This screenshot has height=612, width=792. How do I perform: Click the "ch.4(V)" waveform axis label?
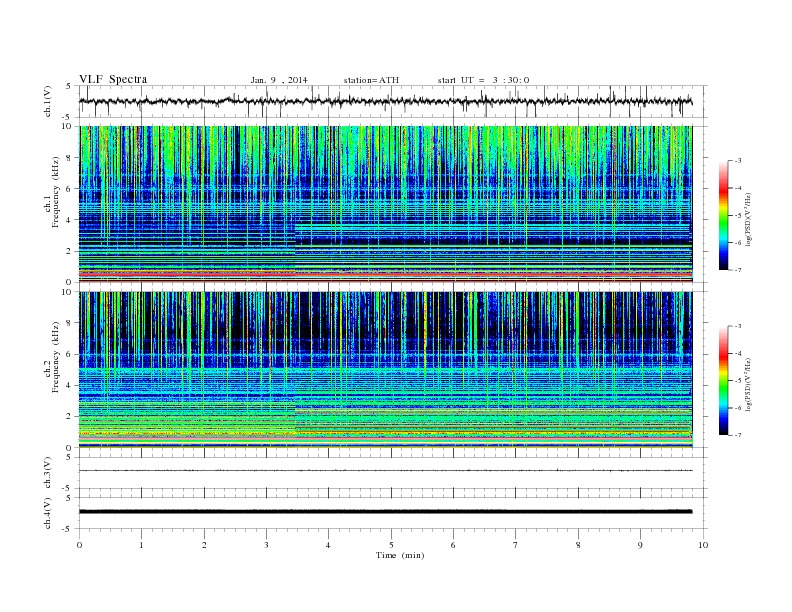[48, 513]
